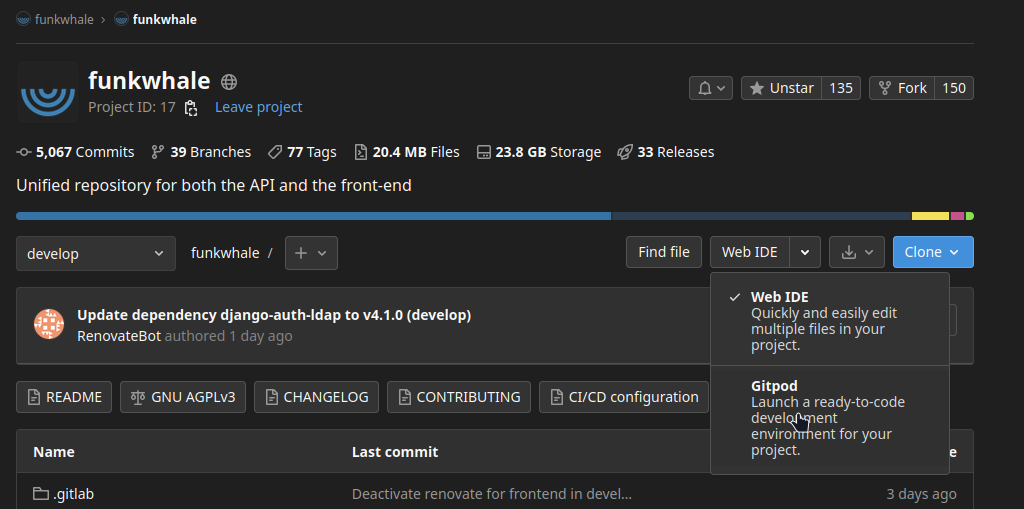
Task: View the 39 Branches list
Action: 201,152
